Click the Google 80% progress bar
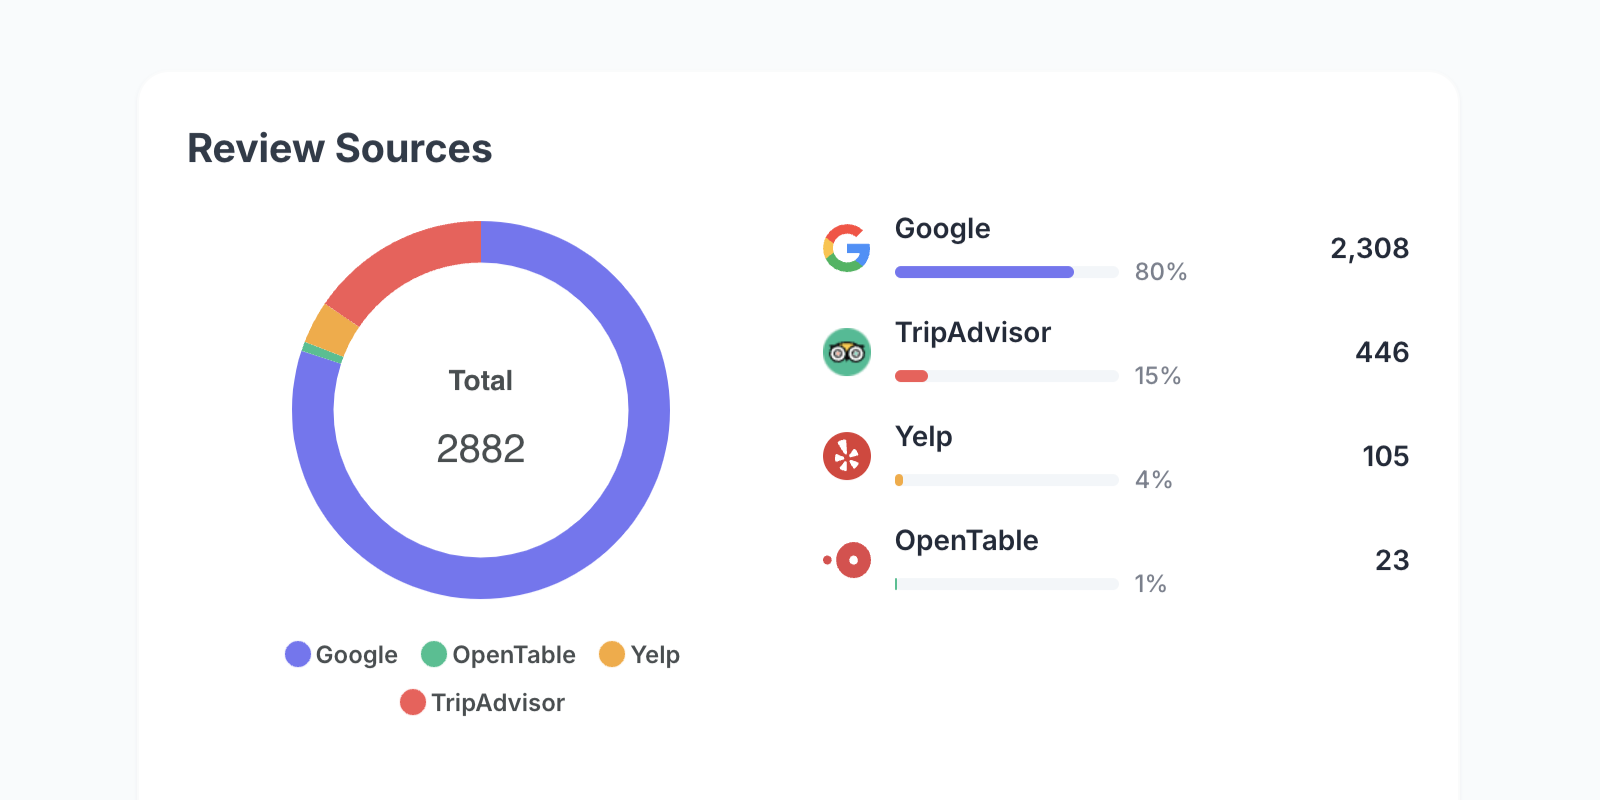Screen dimensions: 1600x800 pyautogui.click(x=1006, y=272)
